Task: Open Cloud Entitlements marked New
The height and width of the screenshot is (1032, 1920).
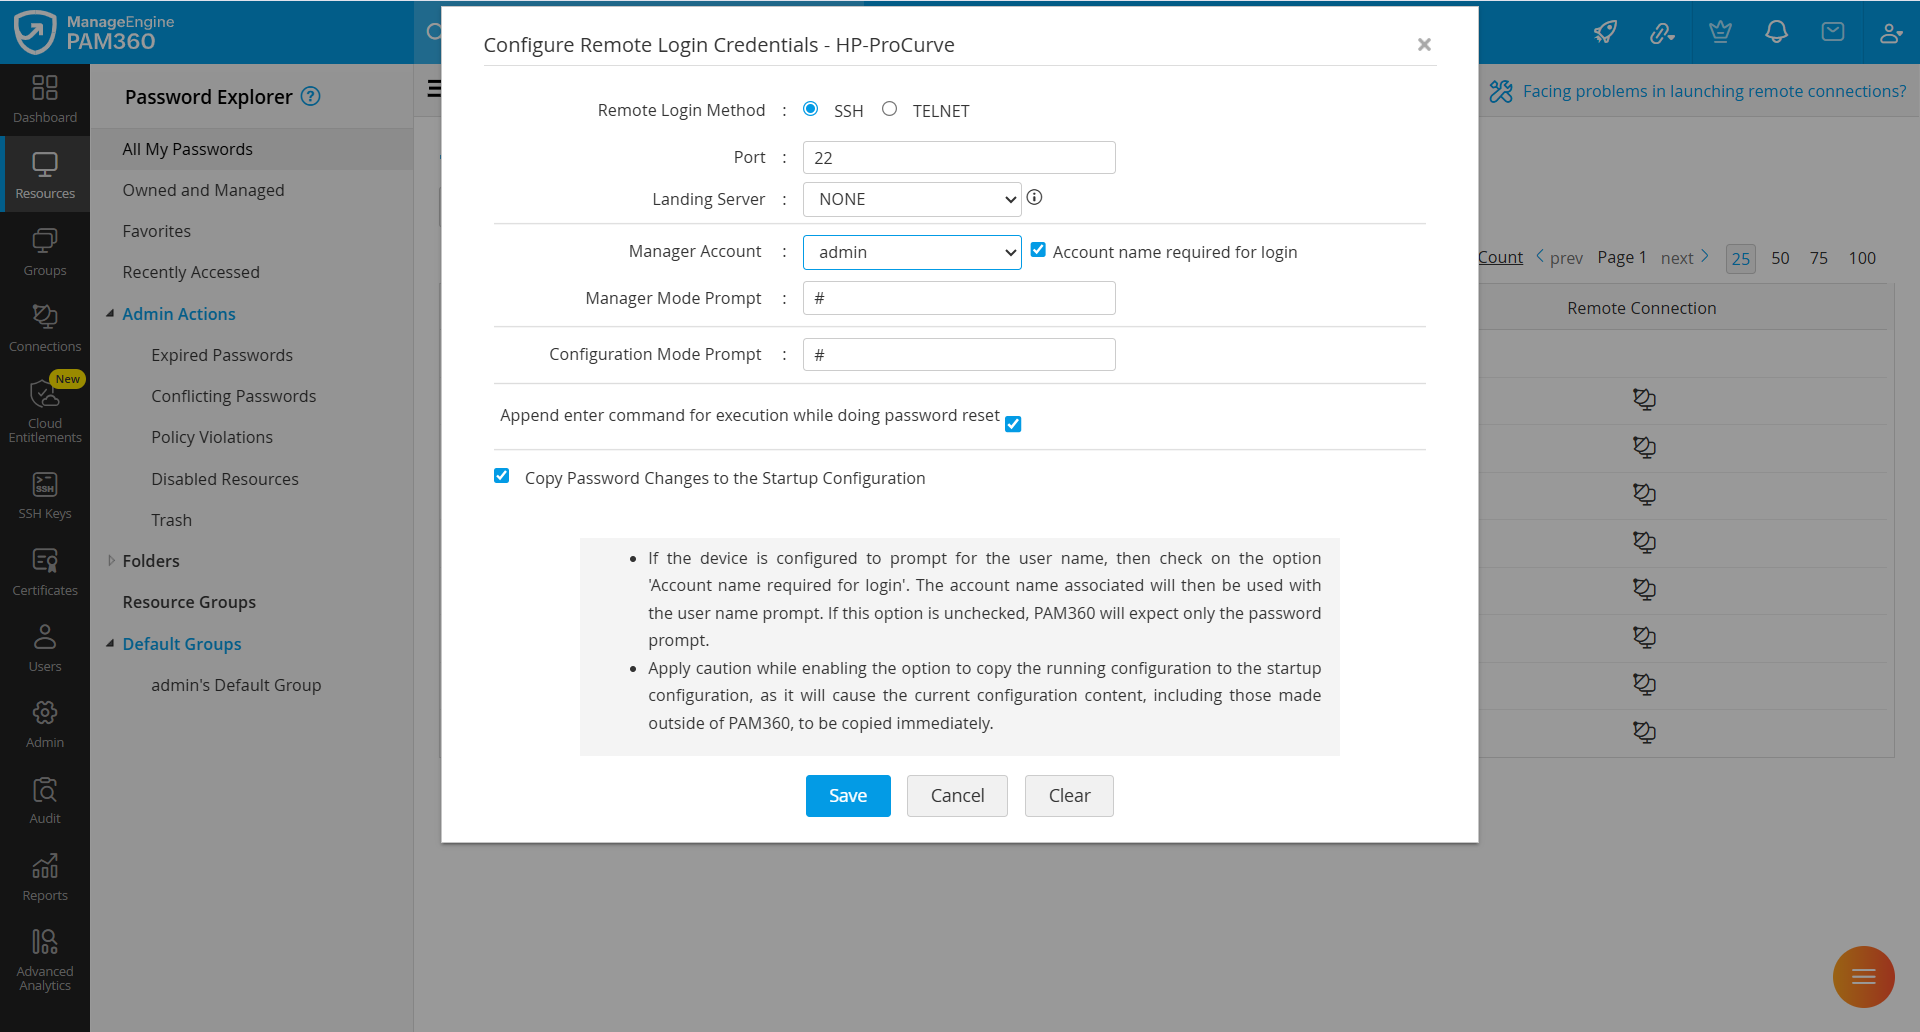Action: [x=45, y=410]
